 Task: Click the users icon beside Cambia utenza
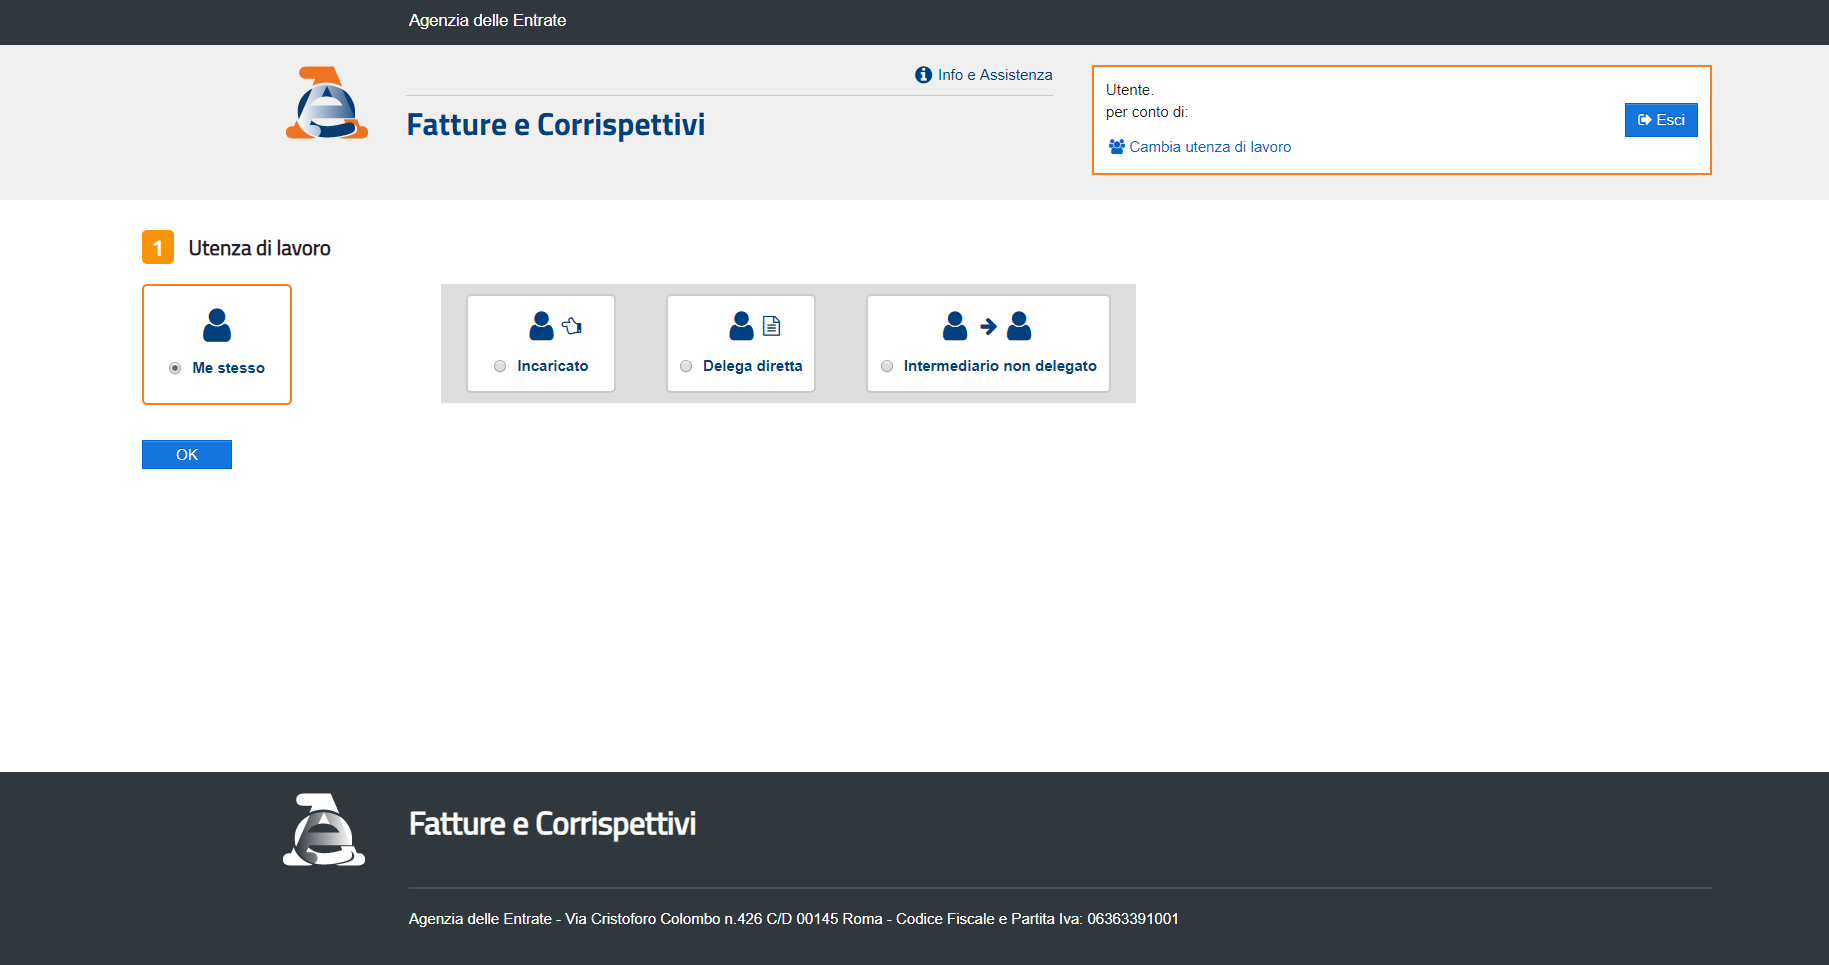click(1117, 147)
